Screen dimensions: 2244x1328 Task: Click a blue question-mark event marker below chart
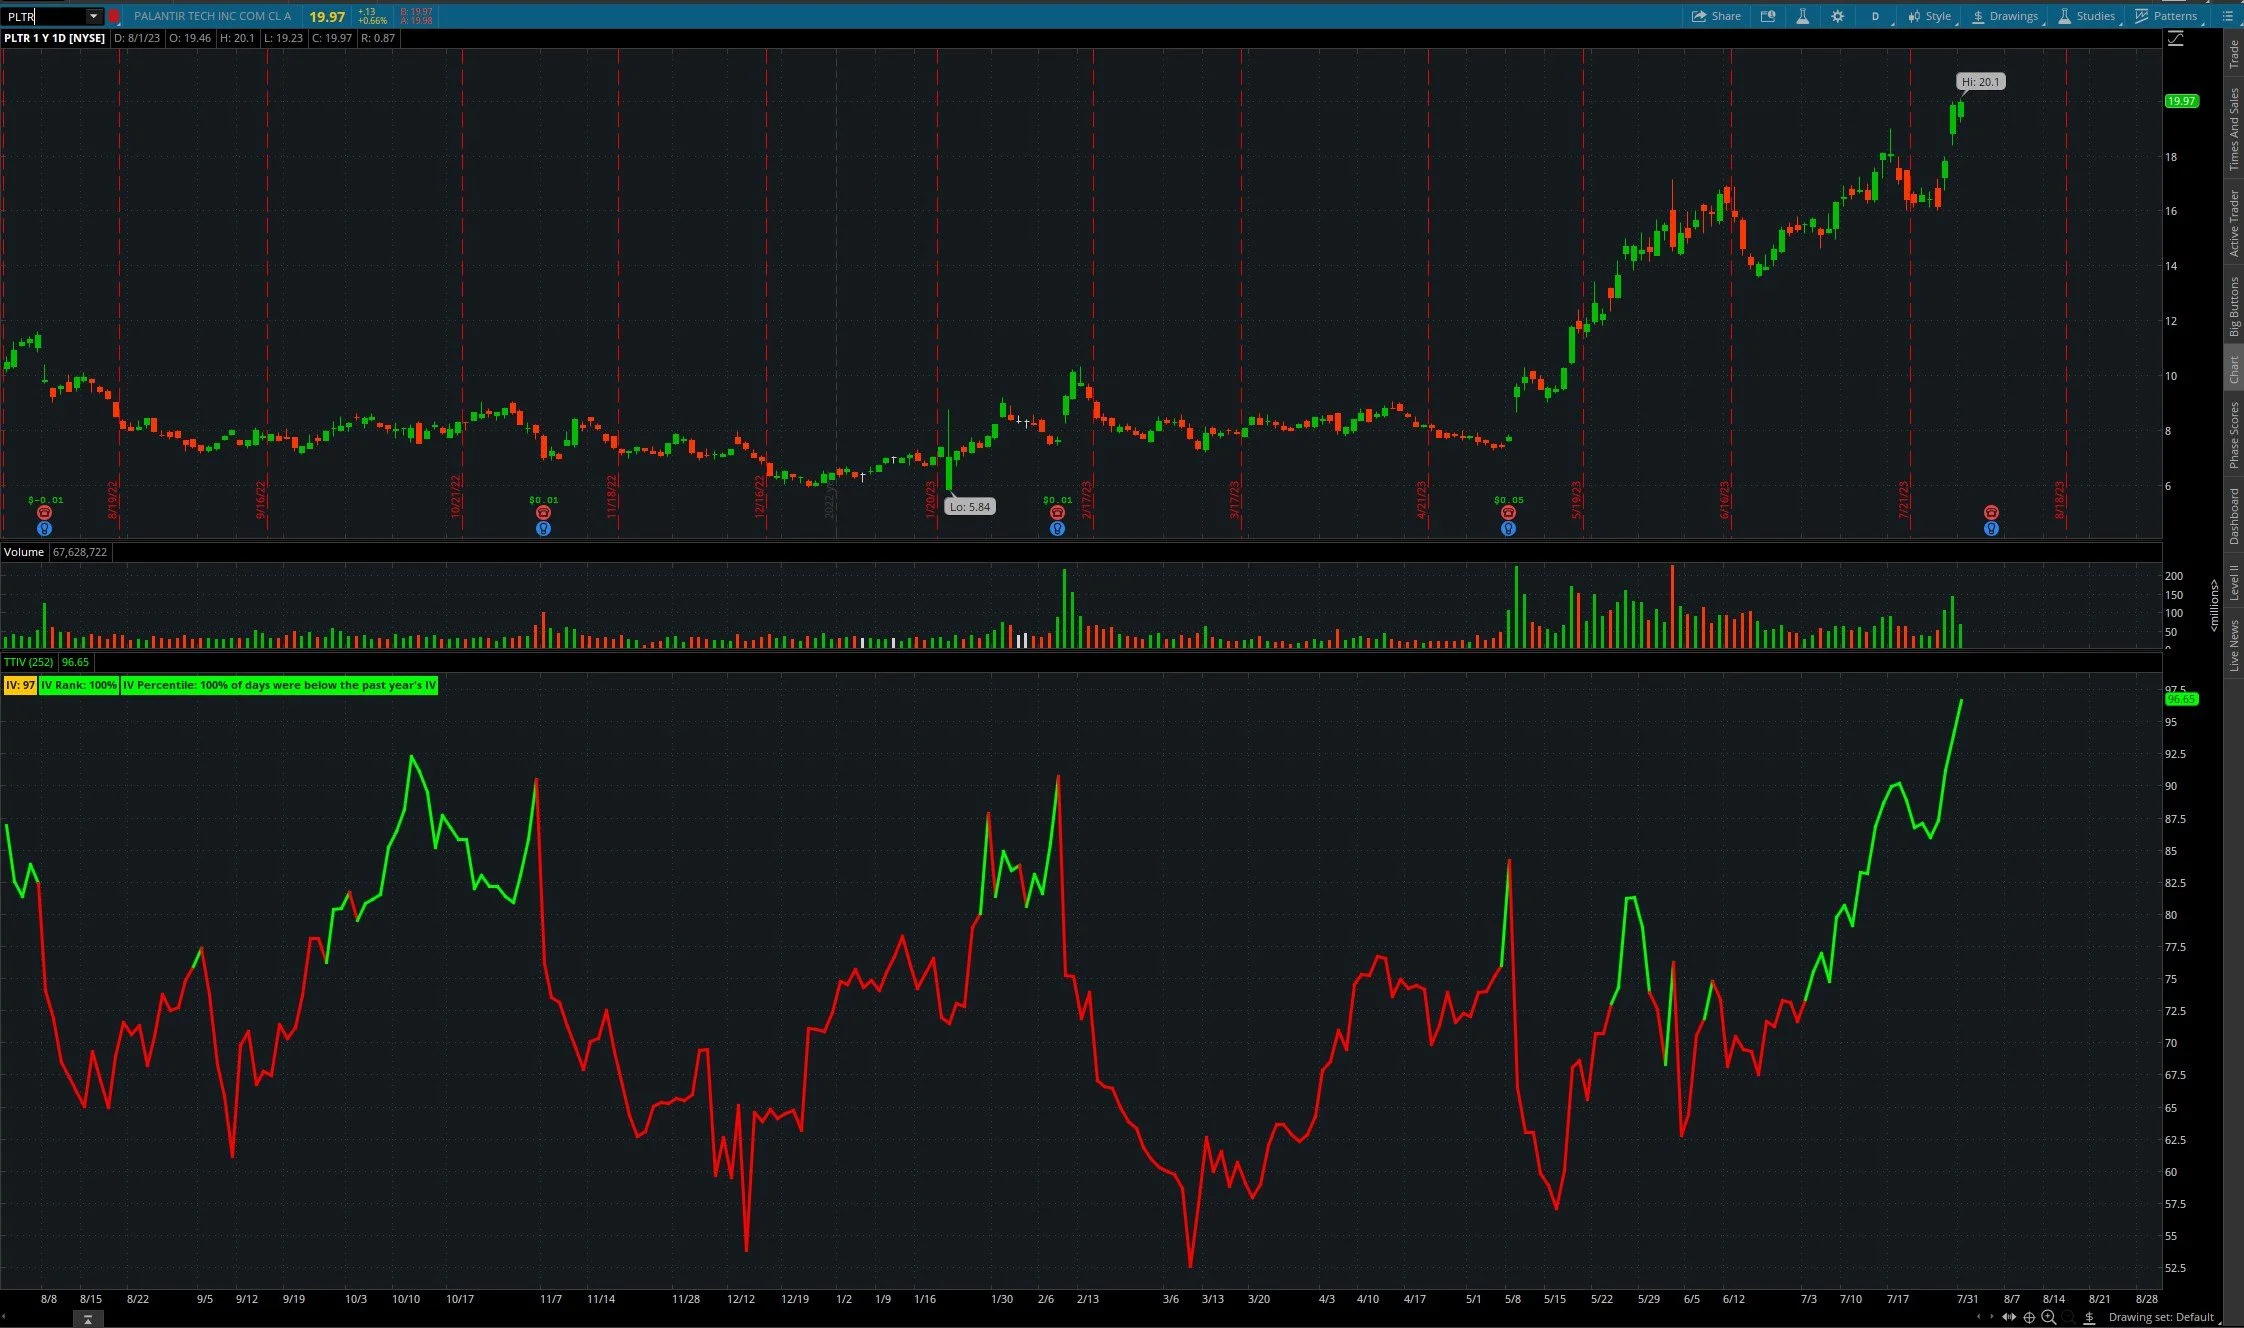[44, 528]
